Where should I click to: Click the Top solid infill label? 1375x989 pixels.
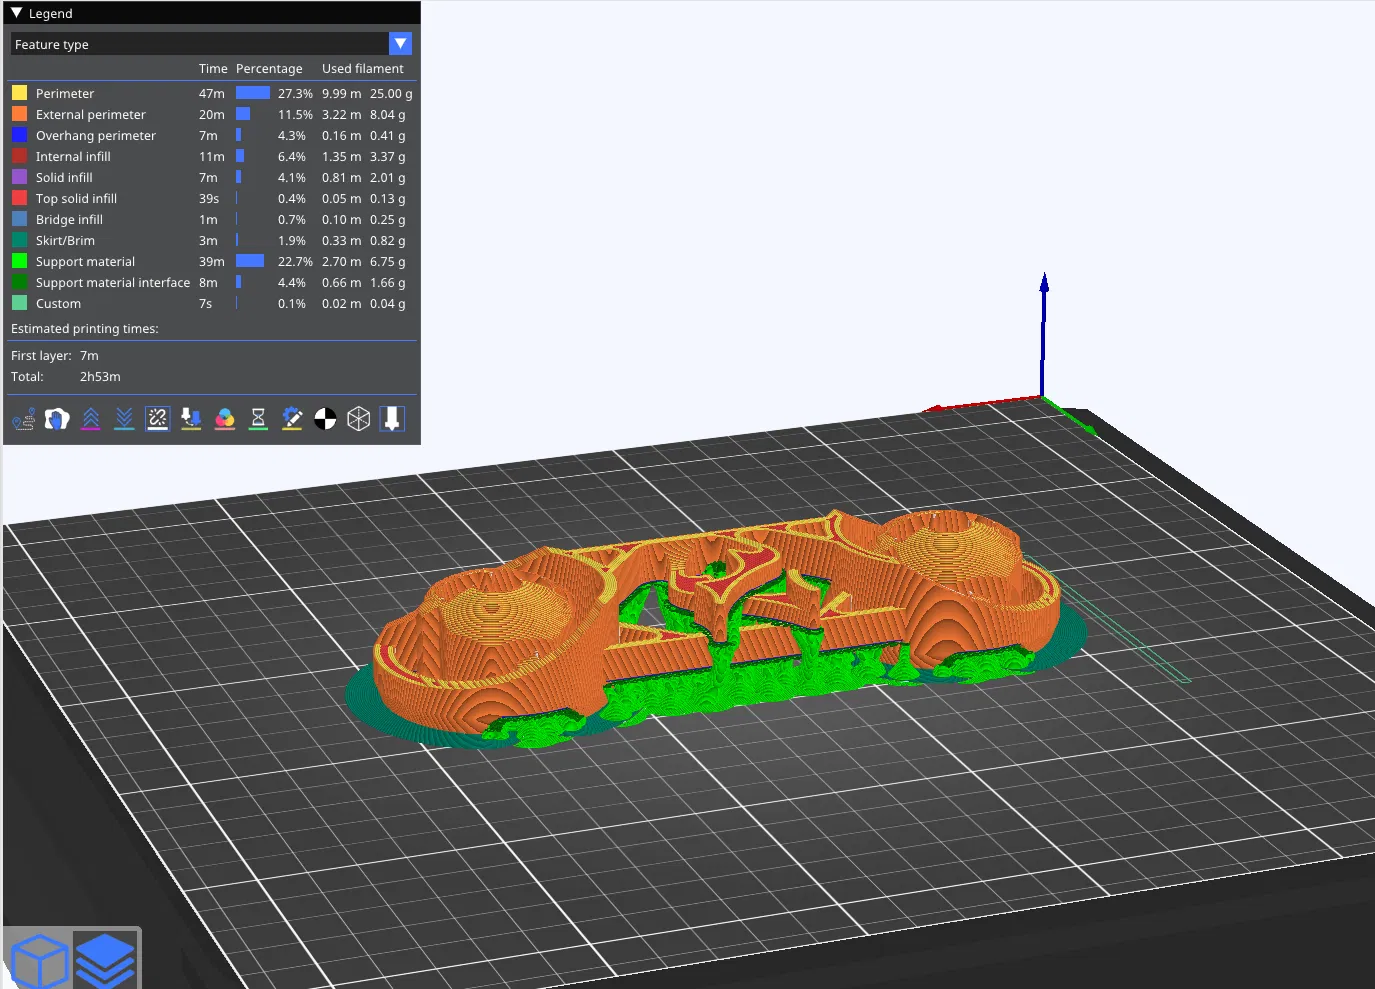tap(76, 199)
